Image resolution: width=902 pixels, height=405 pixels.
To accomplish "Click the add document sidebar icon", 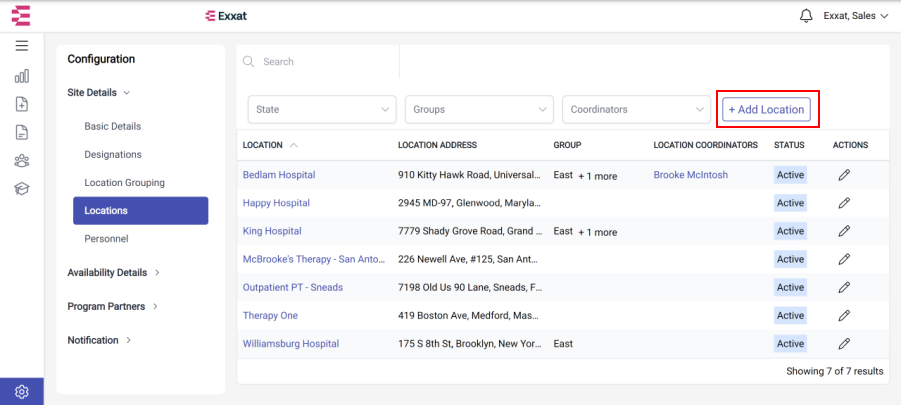I will [x=22, y=104].
